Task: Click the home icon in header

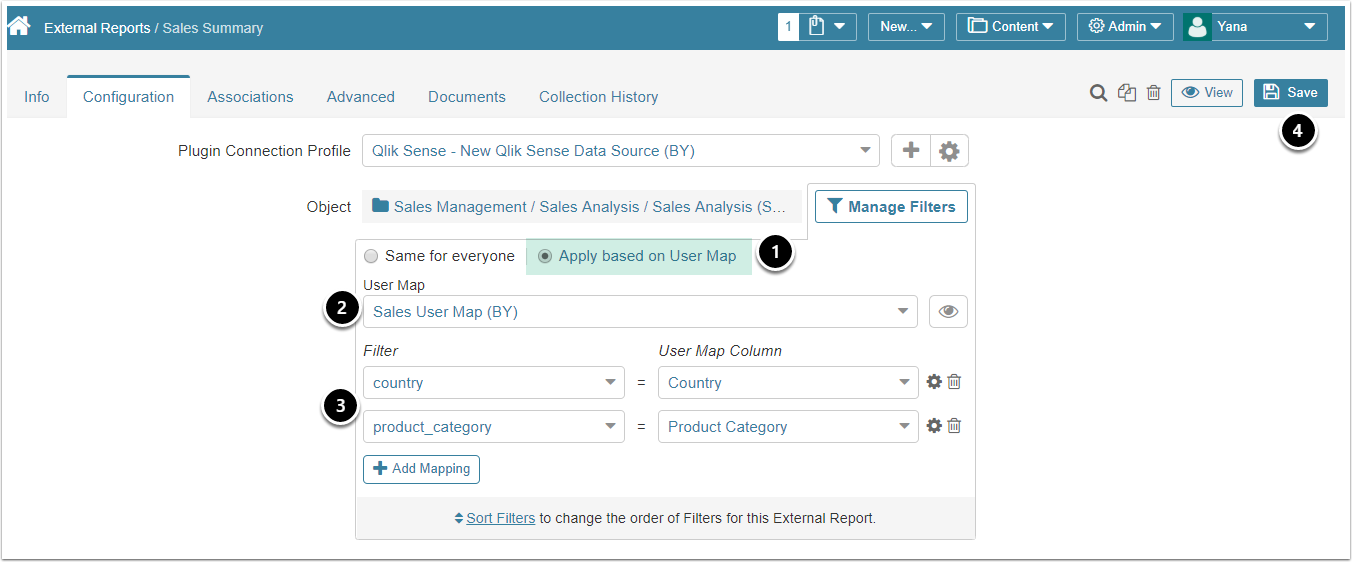Action: (19, 26)
